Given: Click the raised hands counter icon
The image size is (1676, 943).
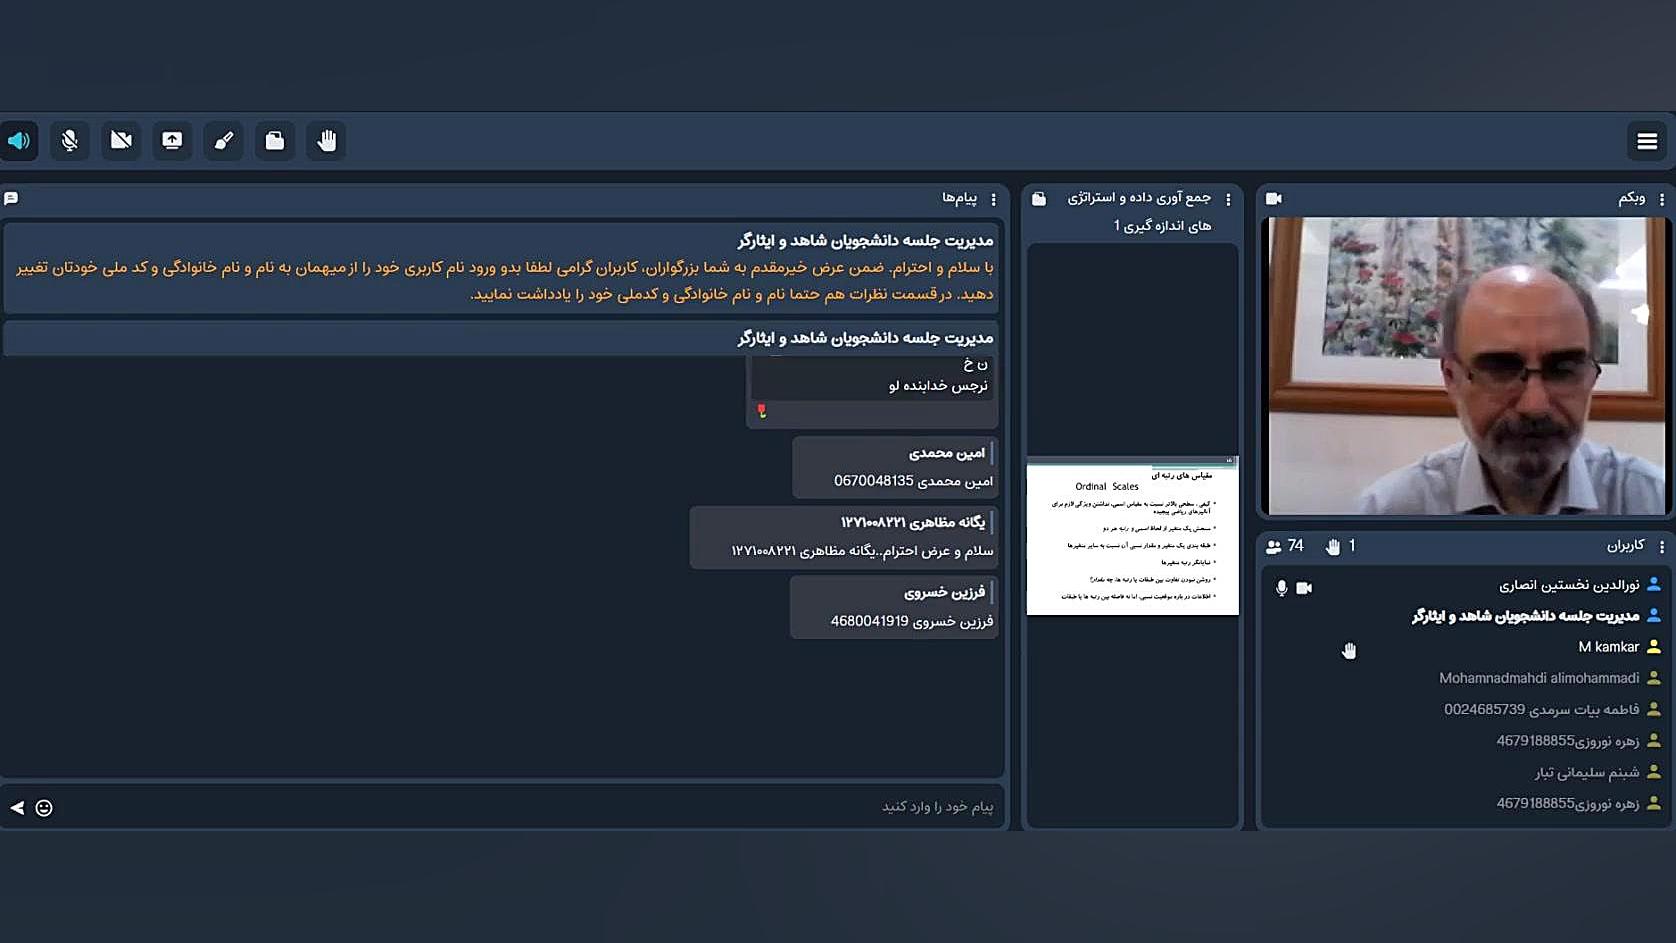Looking at the screenshot, I should point(1333,546).
